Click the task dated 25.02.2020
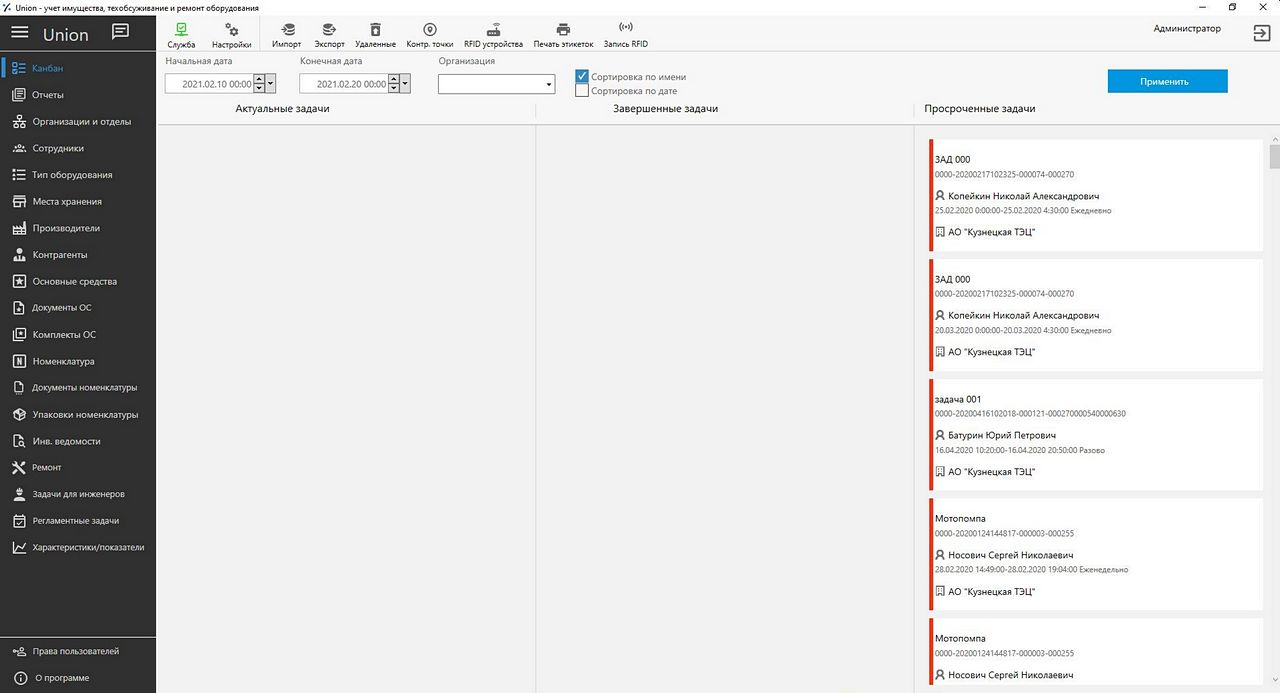 [x=1096, y=195]
